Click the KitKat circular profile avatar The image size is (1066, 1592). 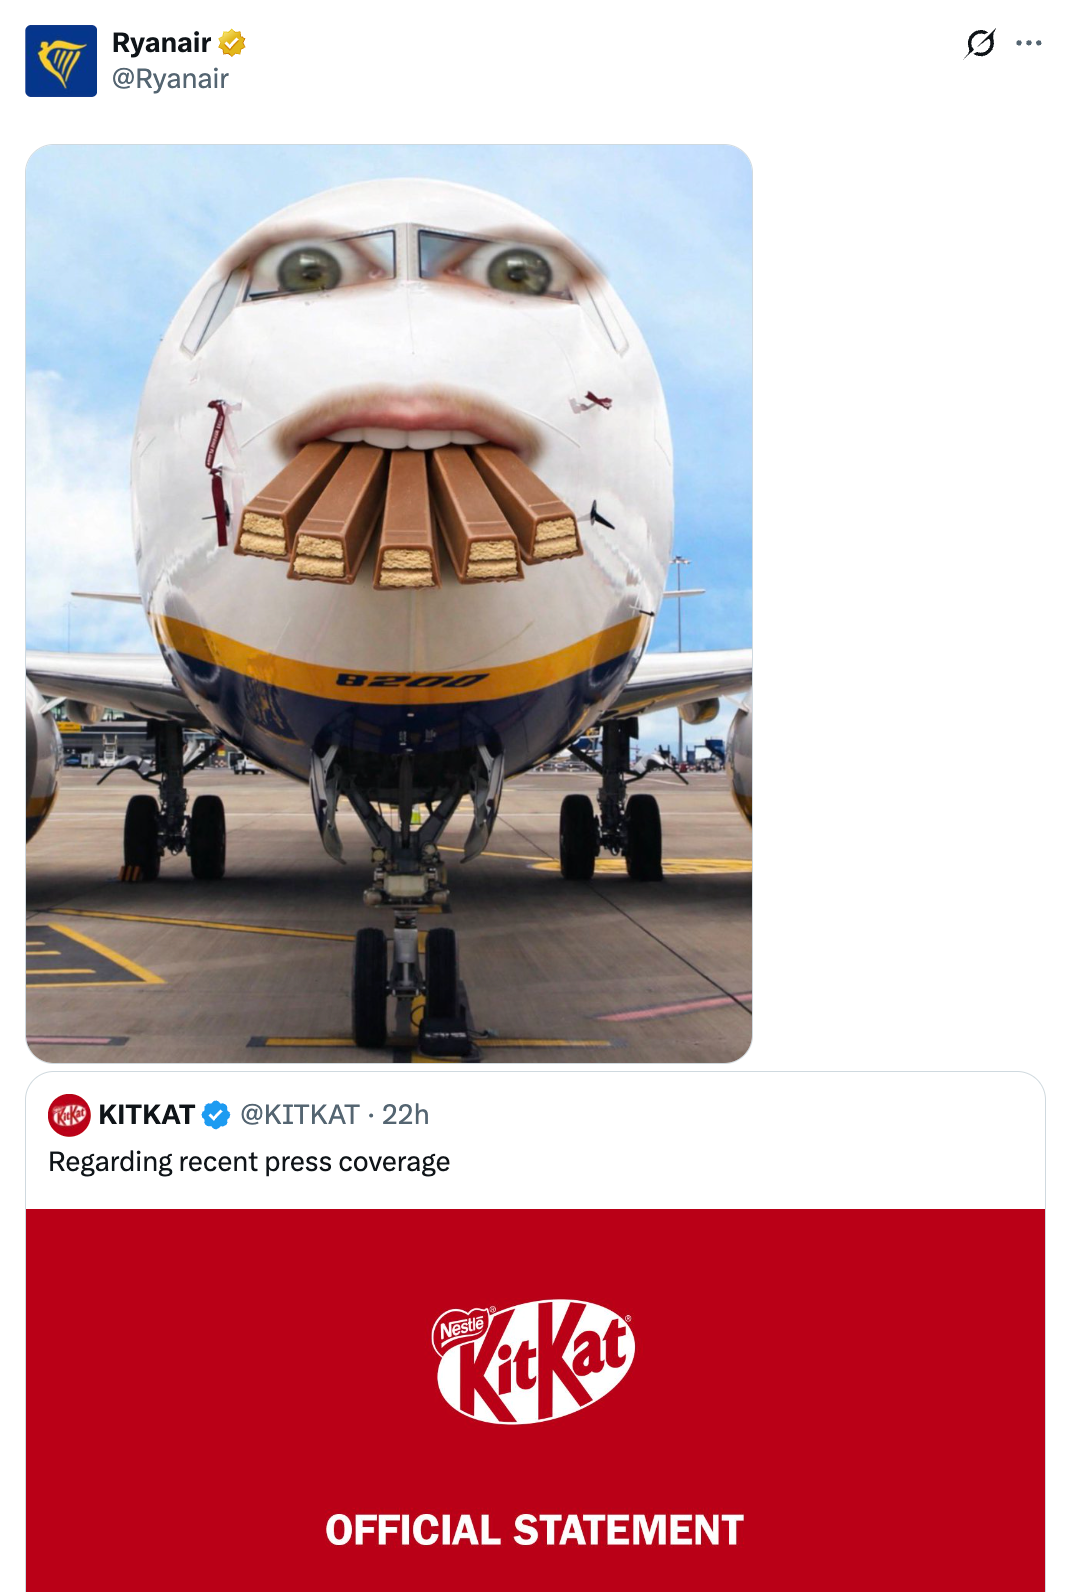(x=70, y=1113)
